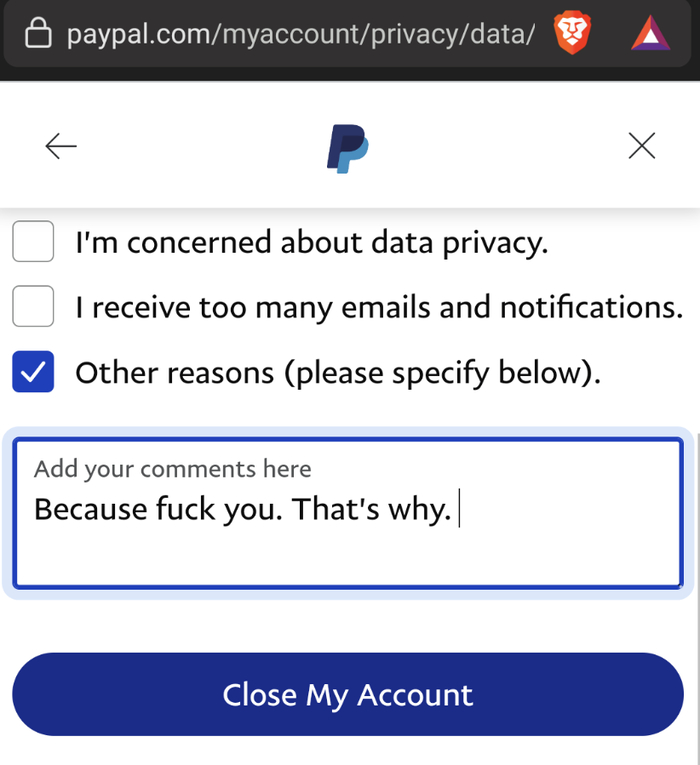Click the 'Other reasons (please specify below)' label
Viewport: 700px width, 765px height.
338,373
